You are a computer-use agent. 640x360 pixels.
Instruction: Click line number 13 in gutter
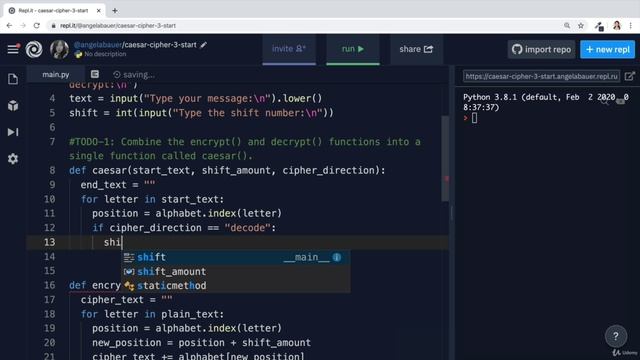(49, 242)
